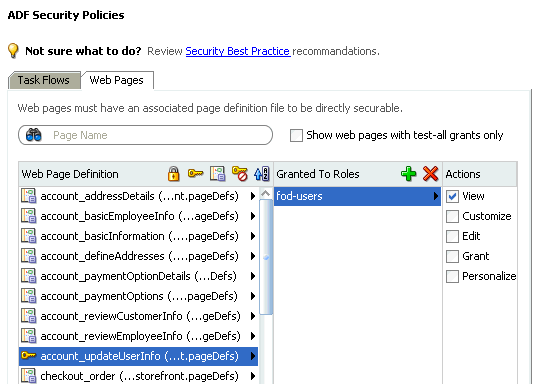Click page icon beside checkout_order
The width and height of the screenshot is (536, 384).
[28, 376]
